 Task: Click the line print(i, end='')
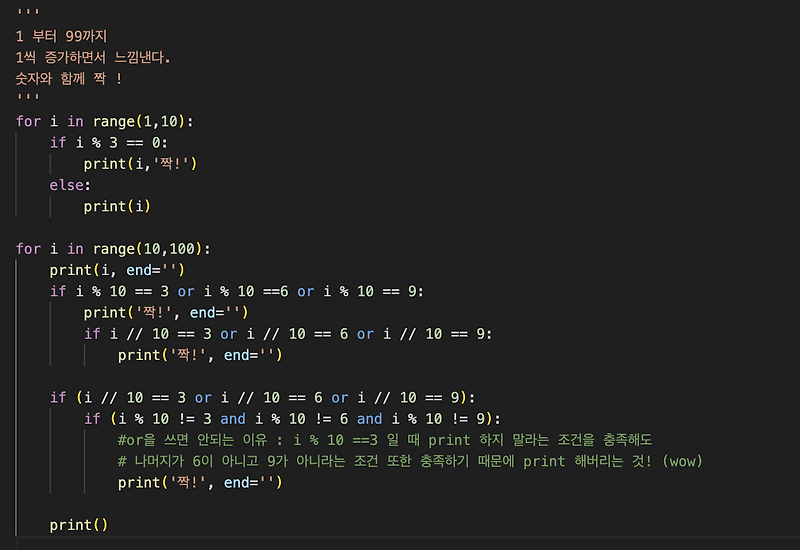click(117, 270)
